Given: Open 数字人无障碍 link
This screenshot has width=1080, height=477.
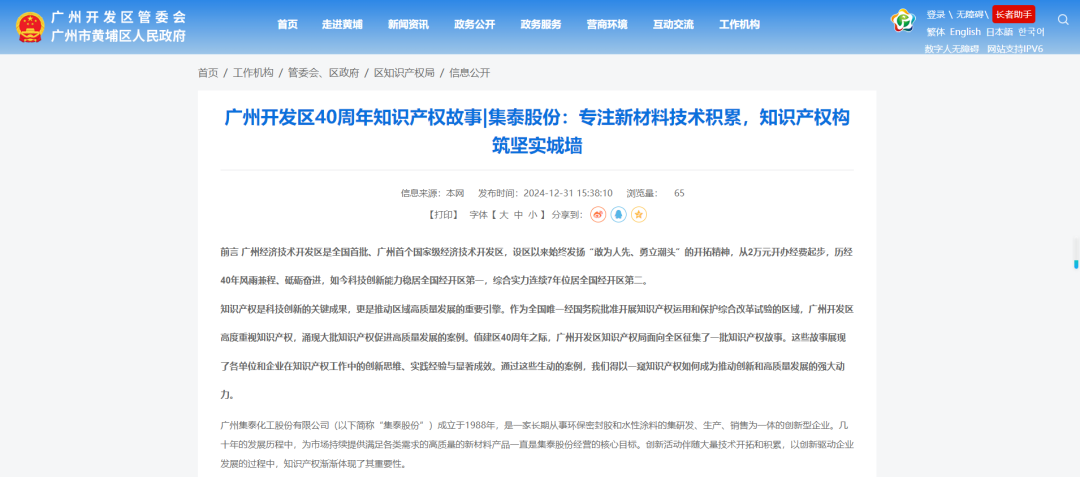Looking at the screenshot, I should pos(953,49).
